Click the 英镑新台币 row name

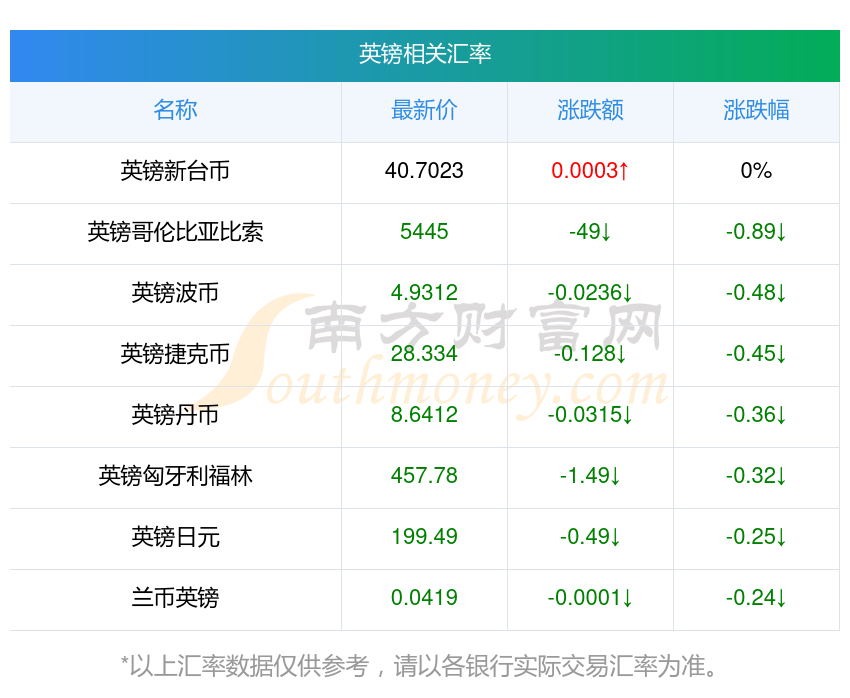[x=175, y=171]
